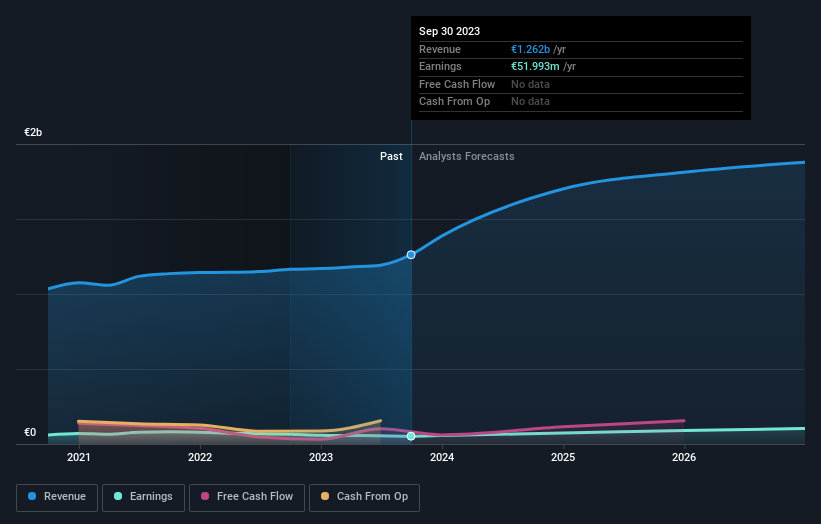Toggle the Earnings series in the legend

143,497
